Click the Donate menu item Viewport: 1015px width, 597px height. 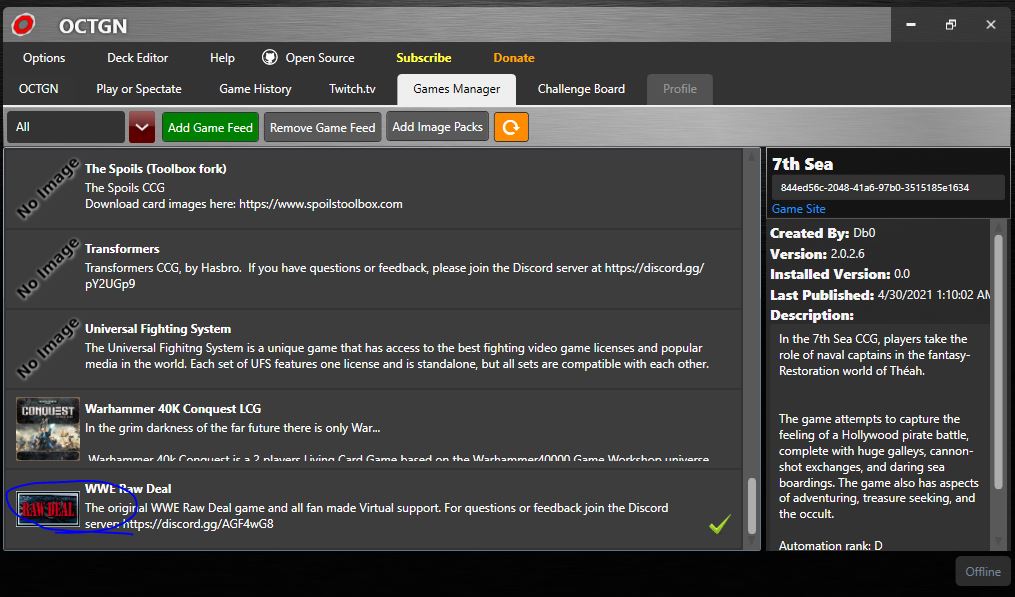(514, 58)
